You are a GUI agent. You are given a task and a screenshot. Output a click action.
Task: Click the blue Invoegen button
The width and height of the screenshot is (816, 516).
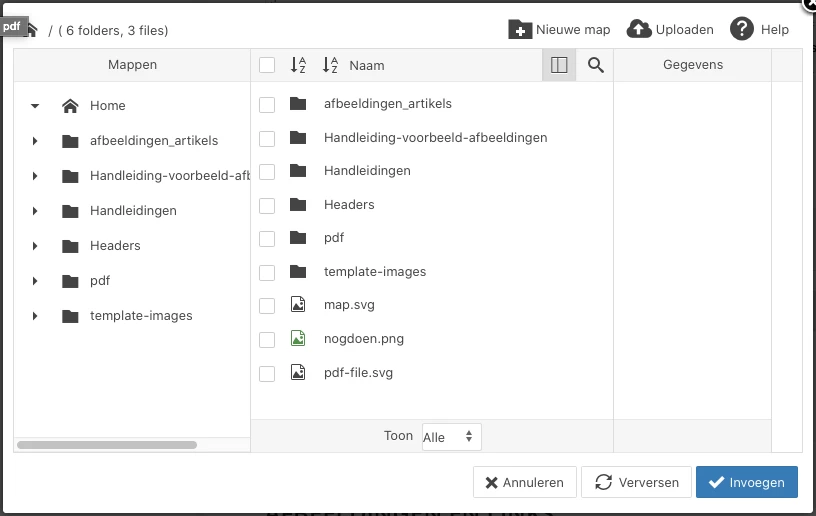[x=747, y=482]
